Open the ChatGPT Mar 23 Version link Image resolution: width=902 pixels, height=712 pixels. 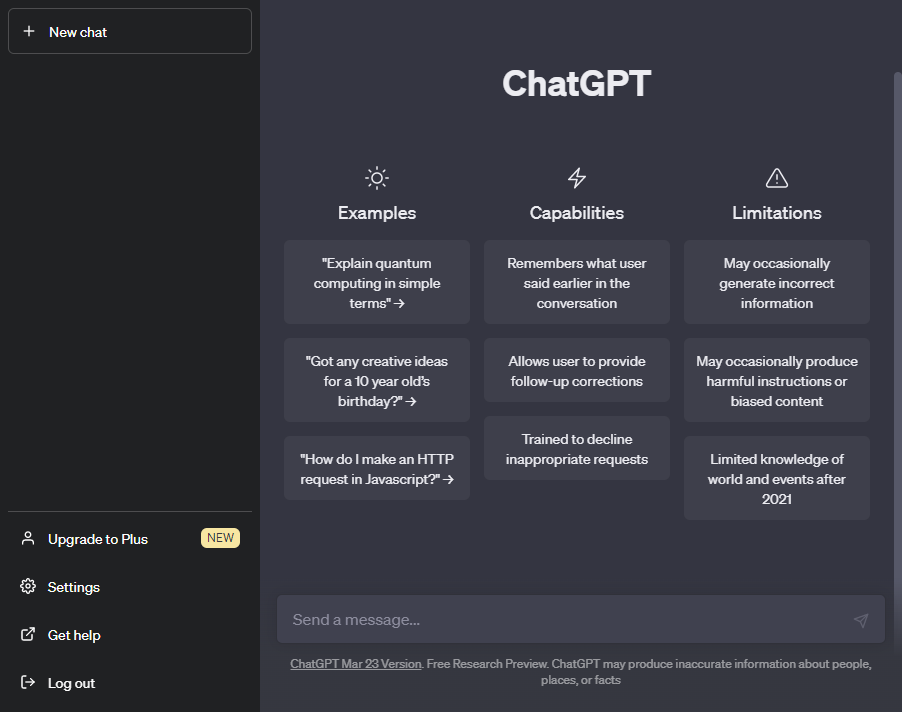click(x=355, y=663)
